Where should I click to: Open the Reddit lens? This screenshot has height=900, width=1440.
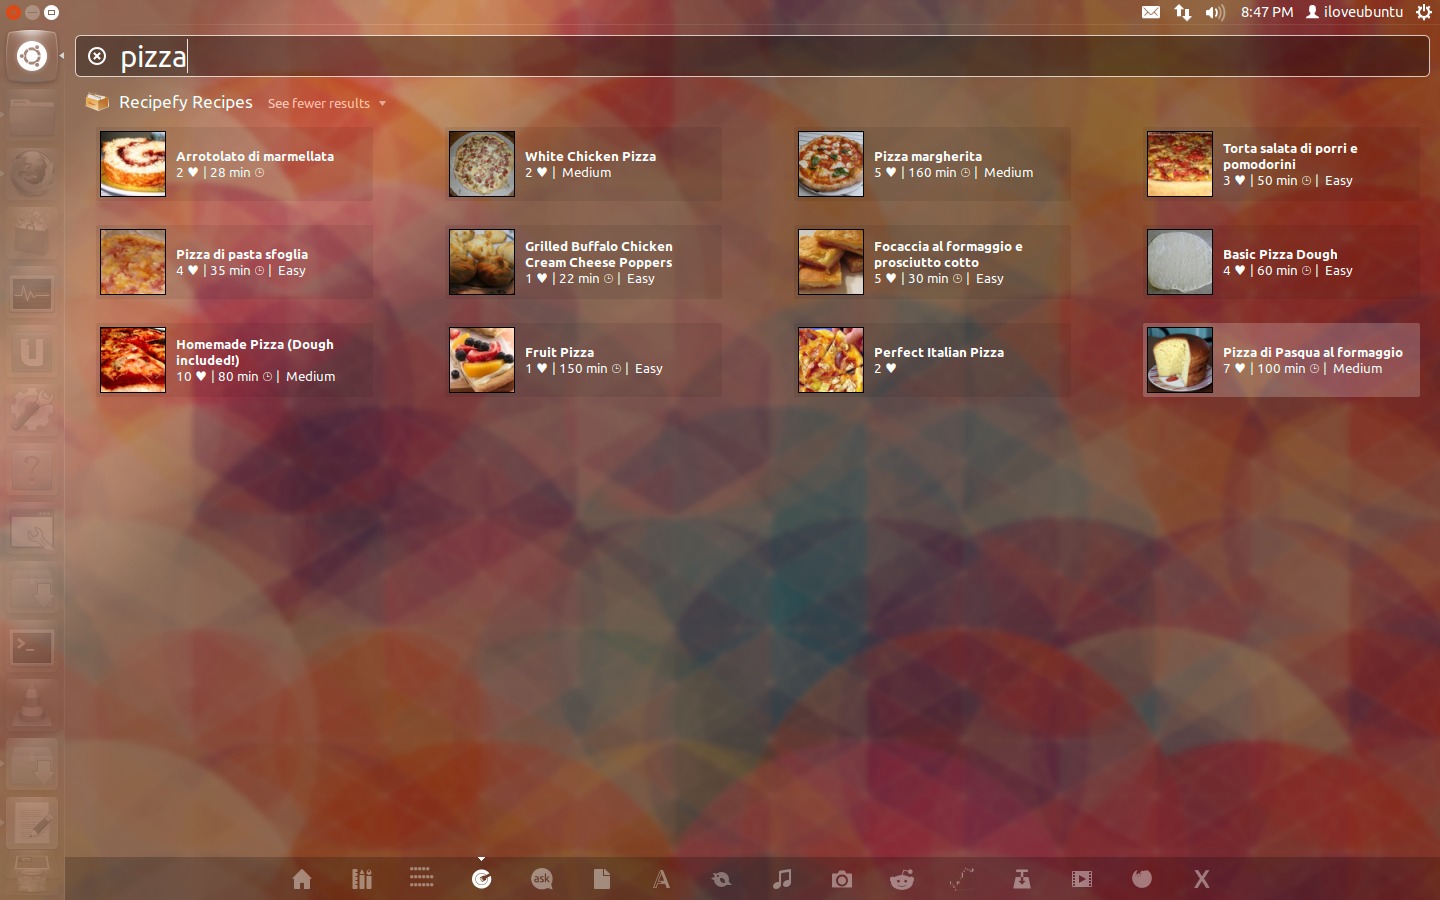[x=902, y=879]
